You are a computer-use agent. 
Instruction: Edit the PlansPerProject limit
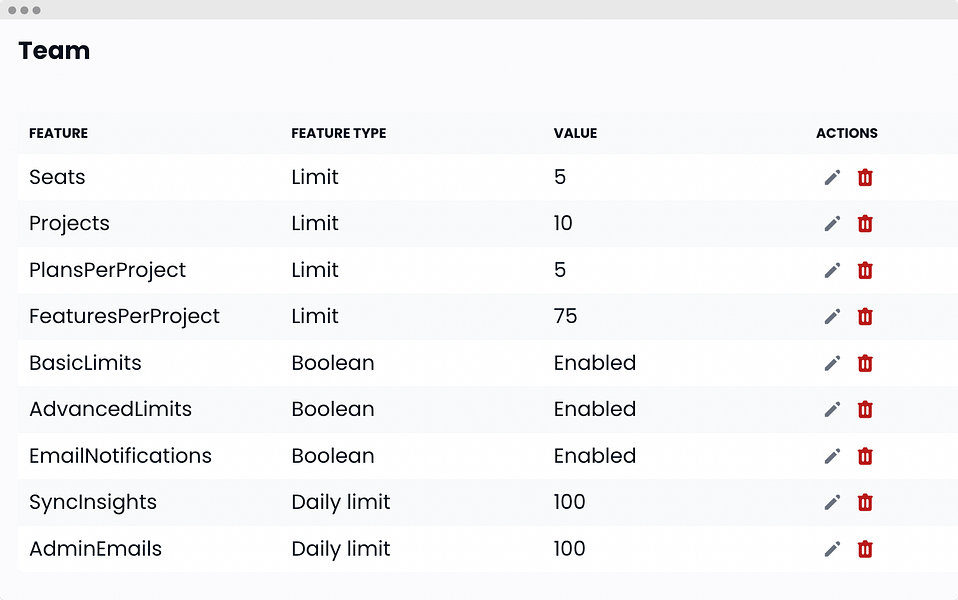pyautogui.click(x=832, y=271)
